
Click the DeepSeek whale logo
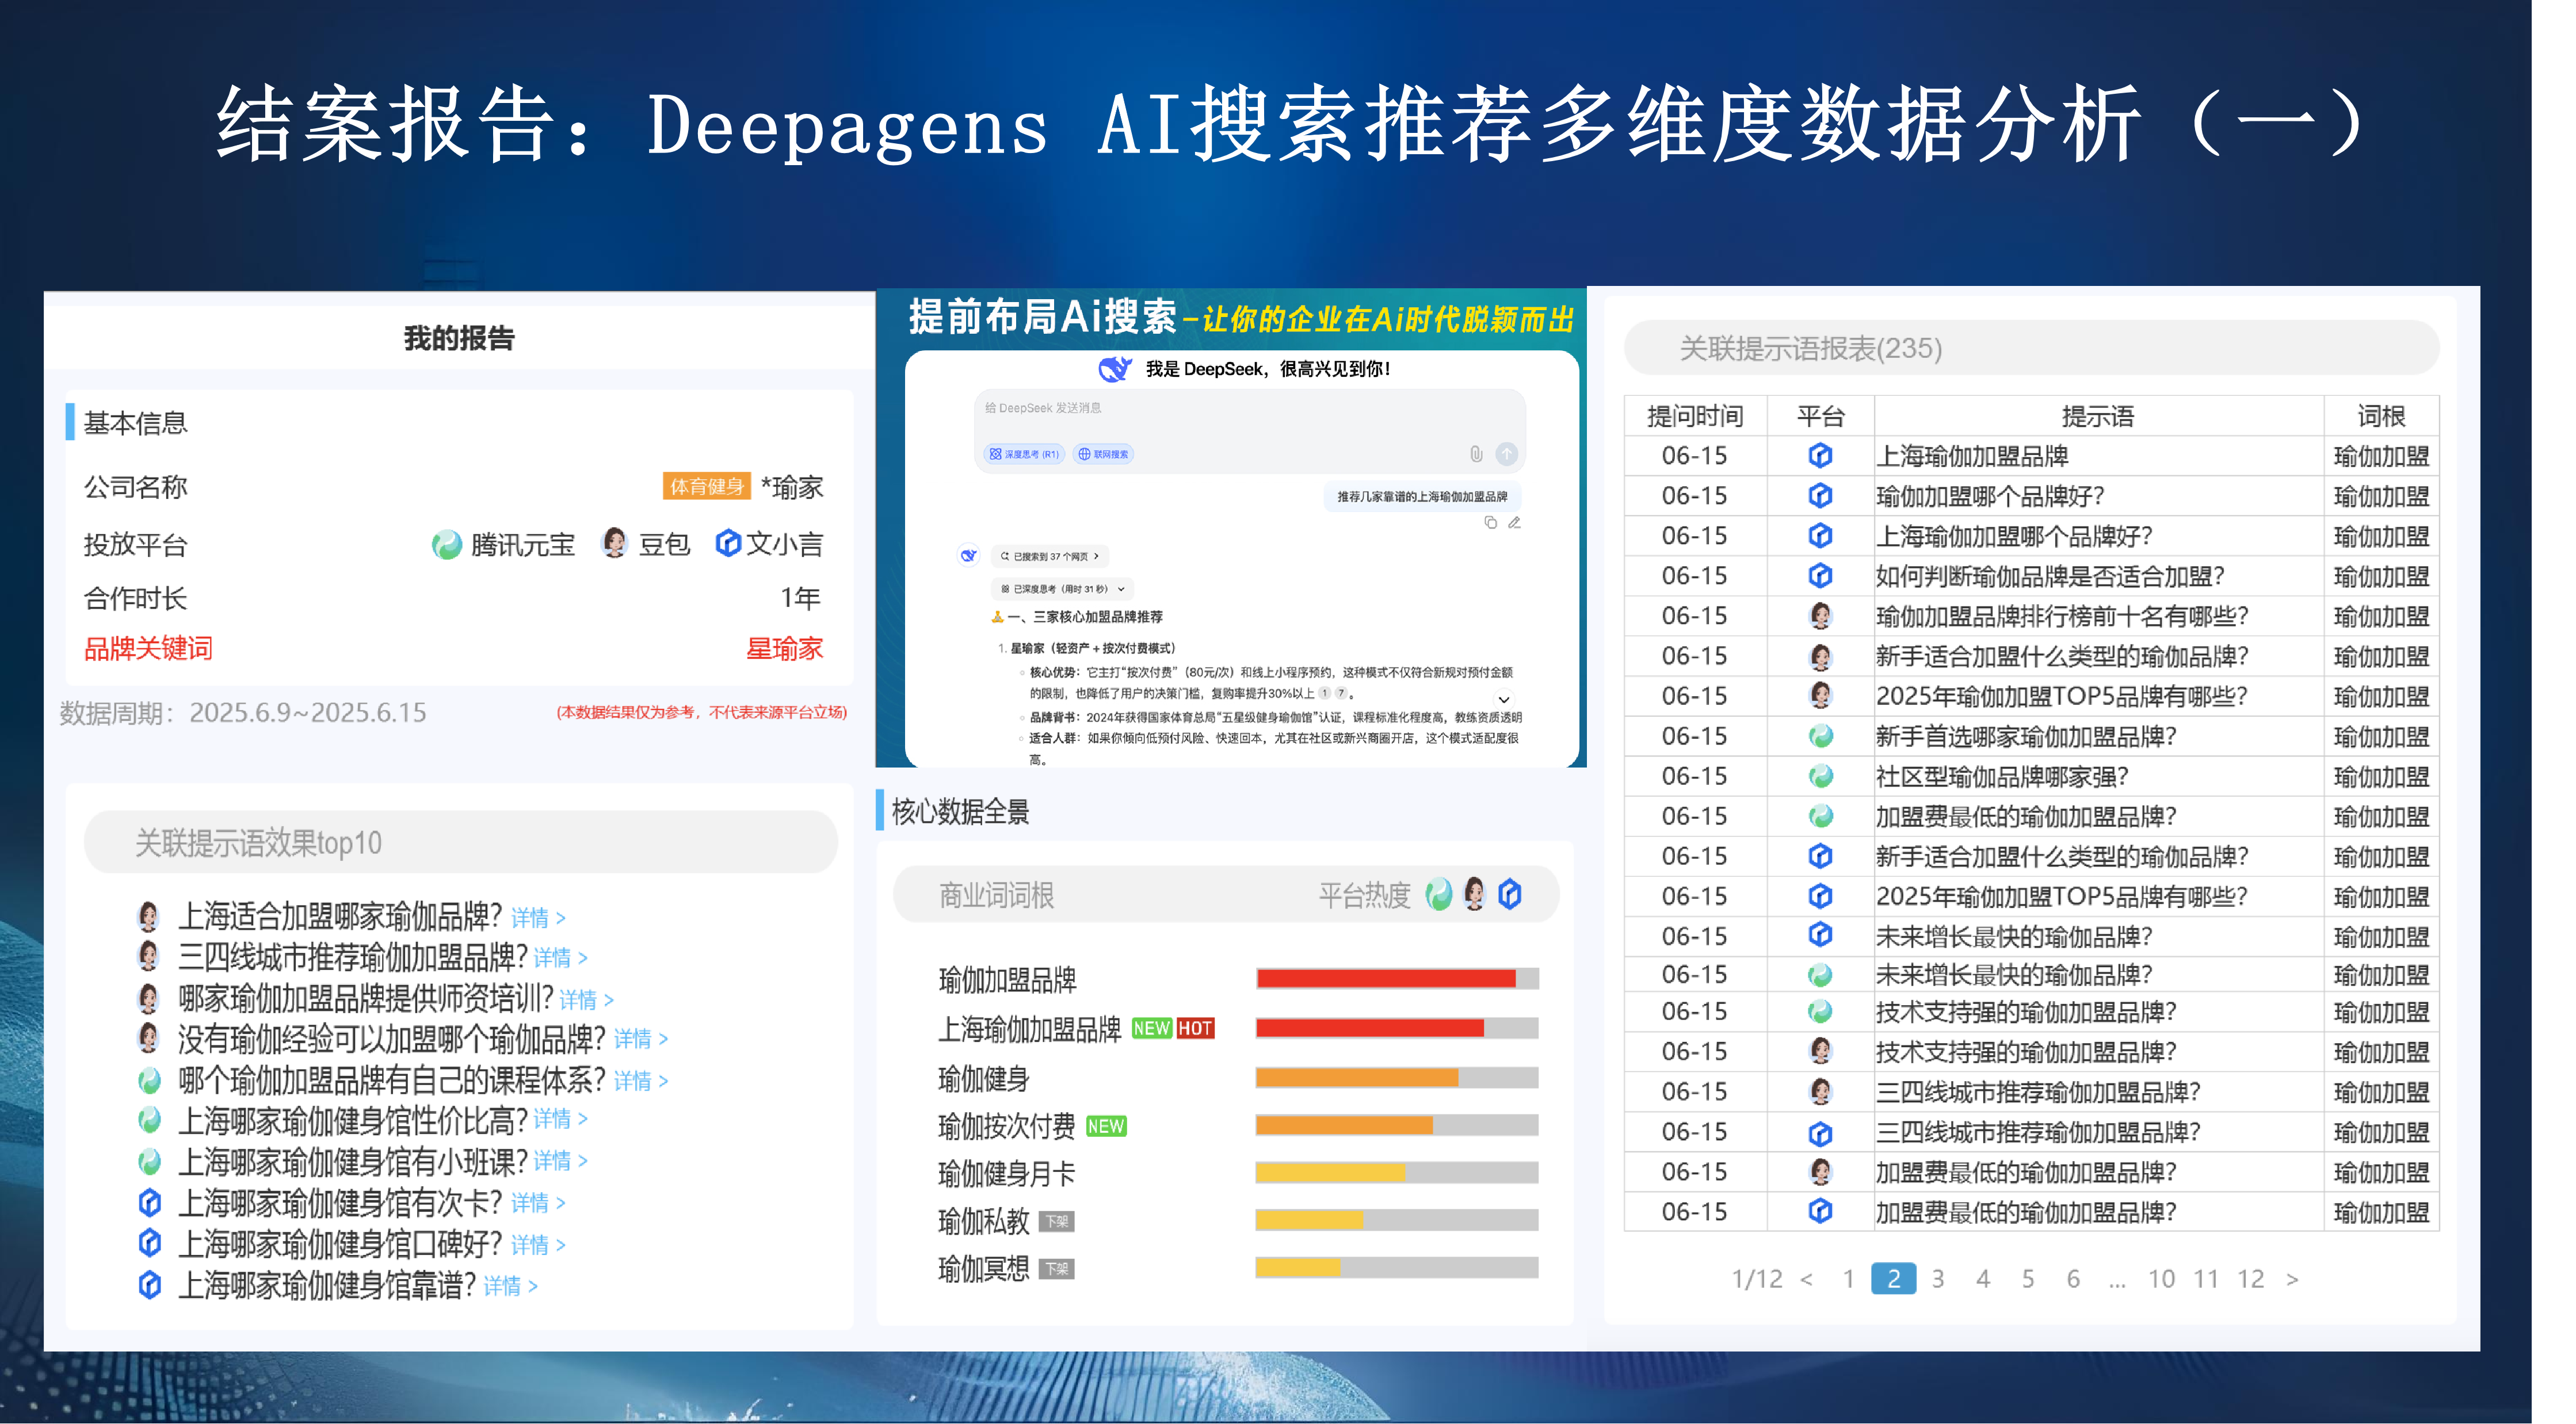[1114, 369]
